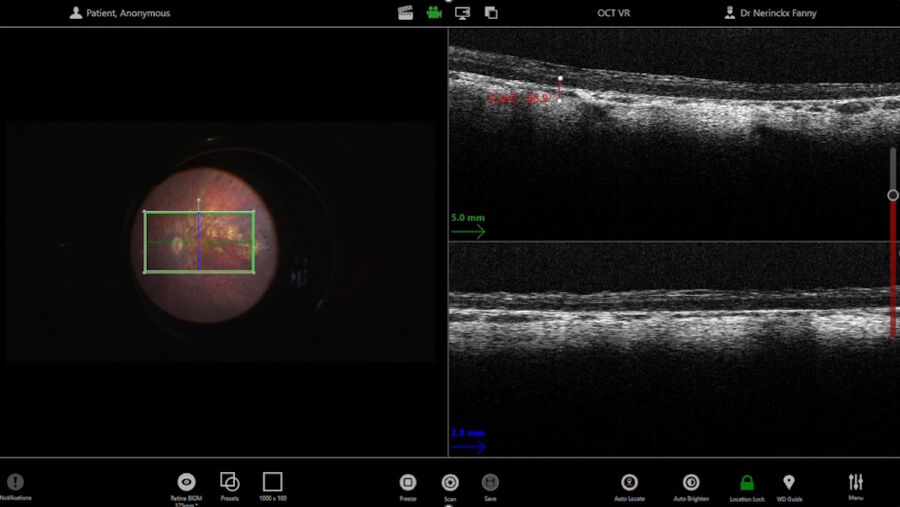Image resolution: width=900 pixels, height=507 pixels.
Task: Open the overlapping windows layout icon
Action: pyautogui.click(x=491, y=13)
